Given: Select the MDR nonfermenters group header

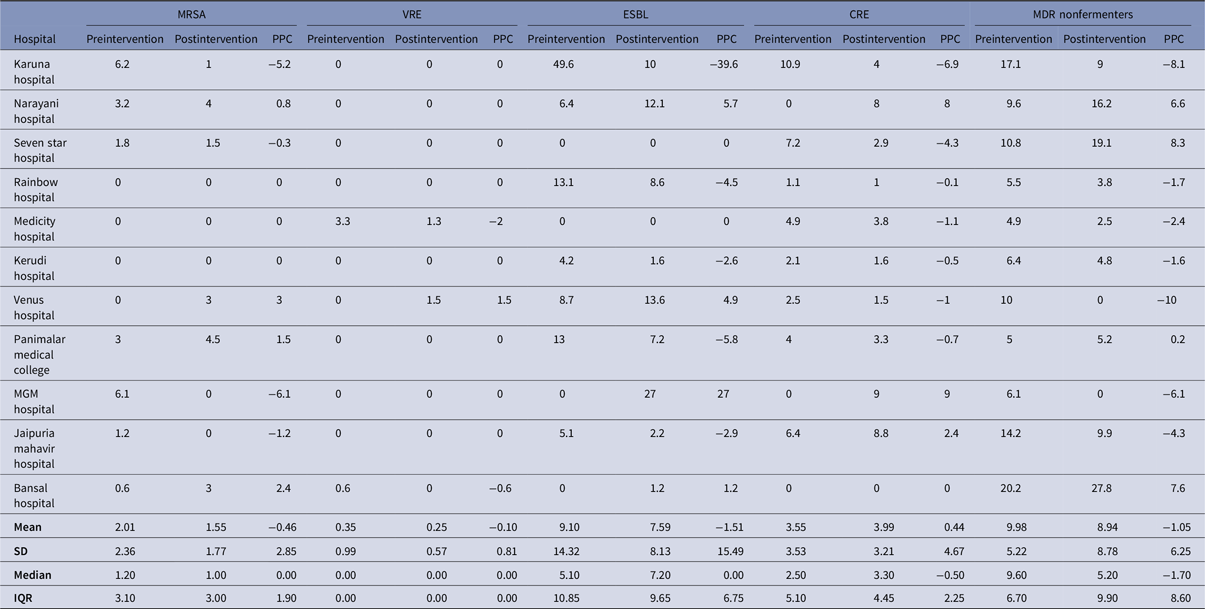Looking at the screenshot, I should (x=1083, y=15).
